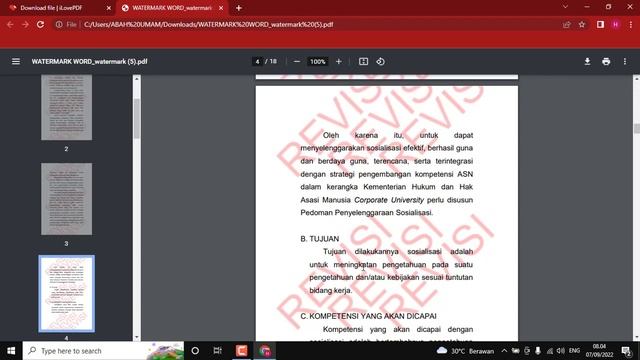Open PDF viewer more actions menu
The width and height of the screenshot is (640, 360).
[x=625, y=62]
